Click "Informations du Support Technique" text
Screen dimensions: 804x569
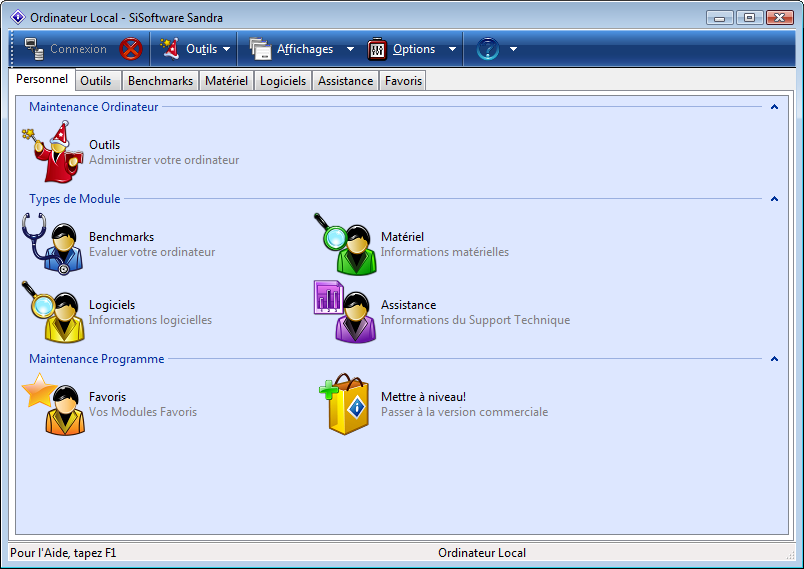[x=475, y=320]
